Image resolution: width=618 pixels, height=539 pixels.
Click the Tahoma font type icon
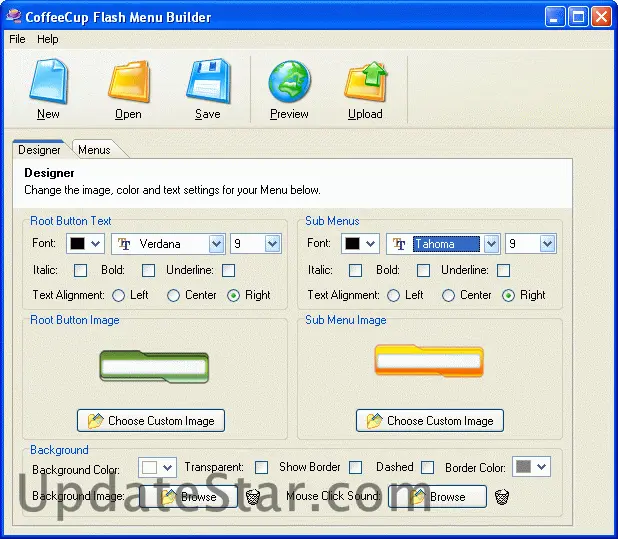(x=399, y=244)
